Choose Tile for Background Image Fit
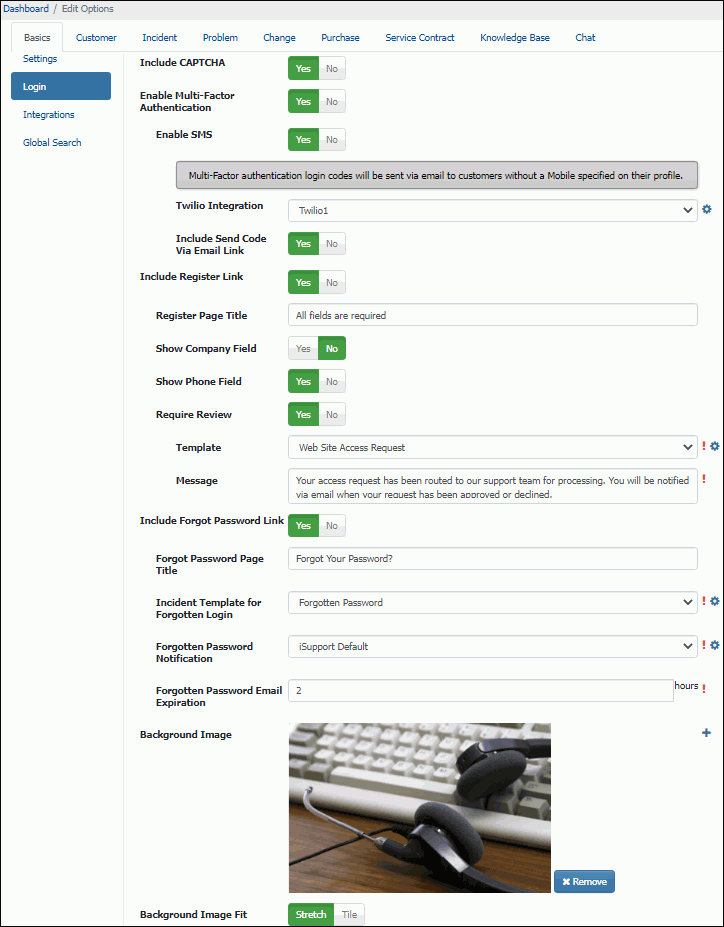 (349, 915)
